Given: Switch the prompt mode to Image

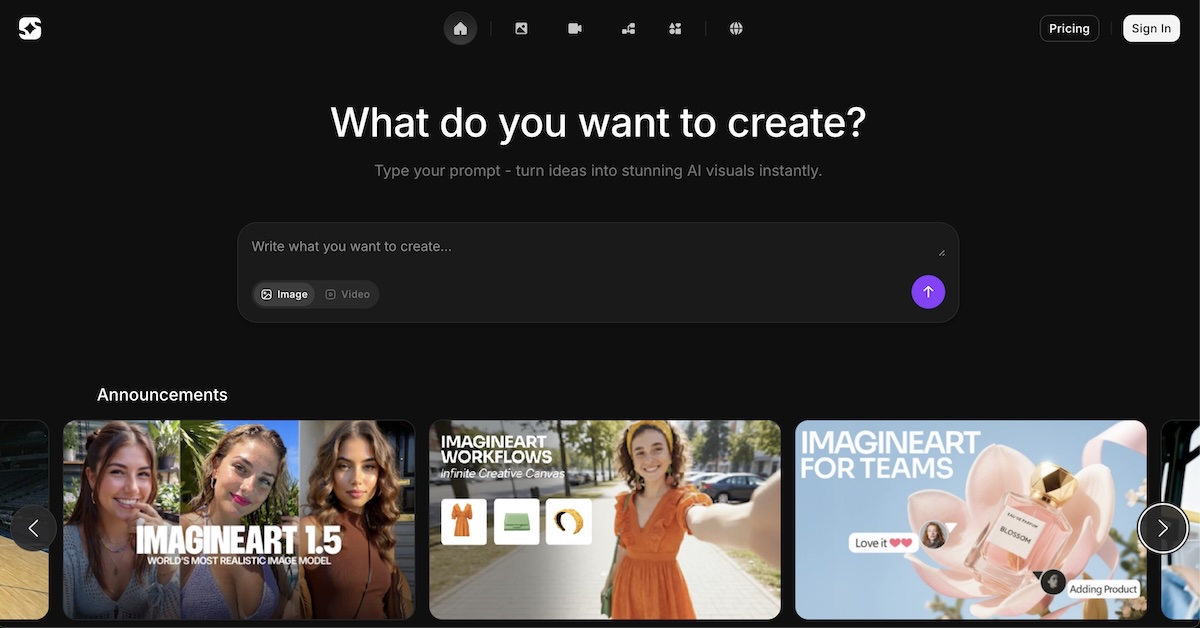Looking at the screenshot, I should tap(284, 294).
